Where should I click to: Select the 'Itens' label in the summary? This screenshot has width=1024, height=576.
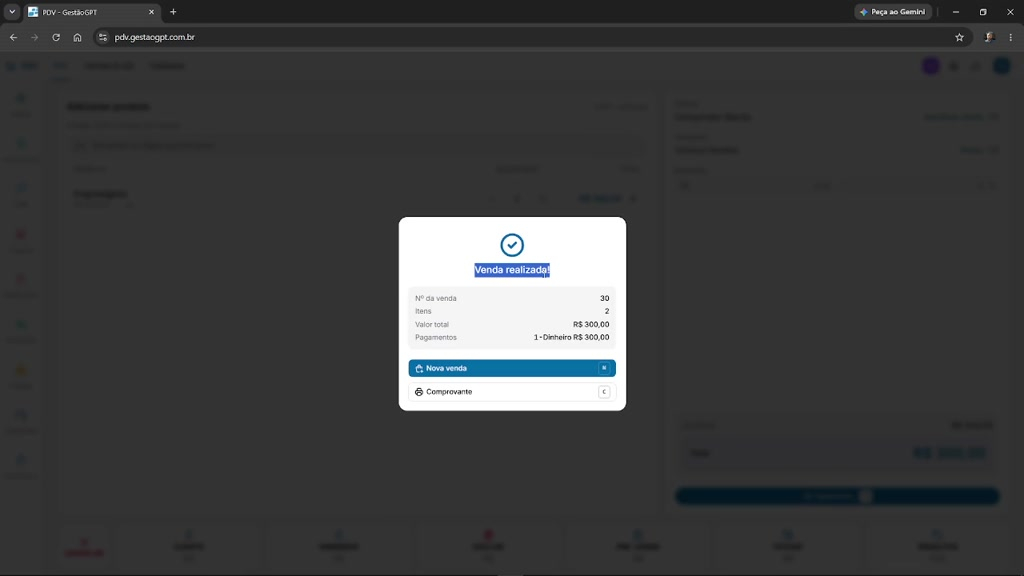tap(423, 312)
